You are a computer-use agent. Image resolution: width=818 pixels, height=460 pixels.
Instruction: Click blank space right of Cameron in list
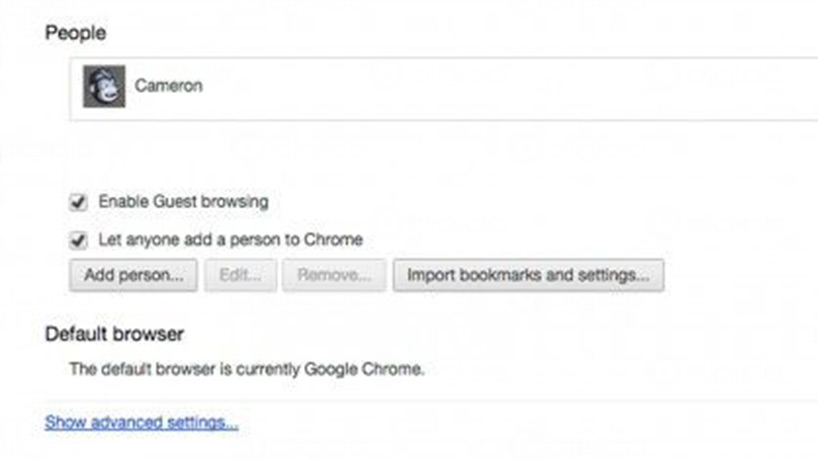coord(500,86)
